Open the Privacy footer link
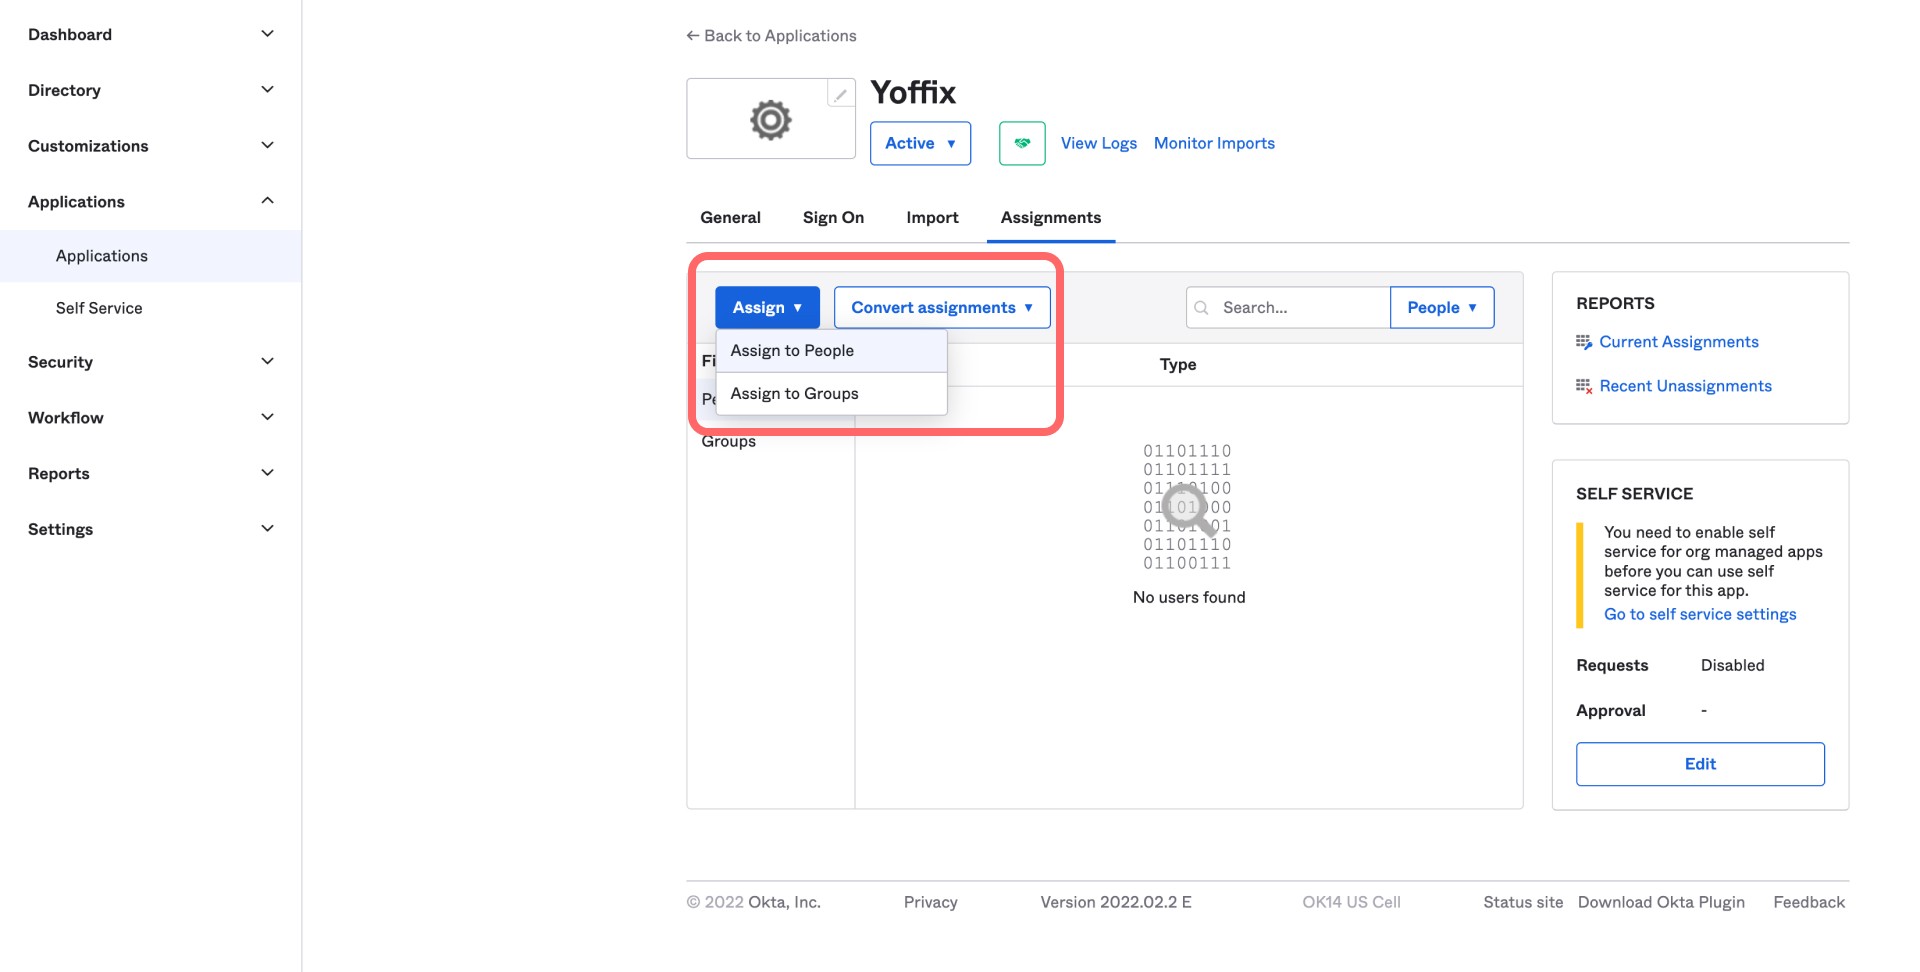This screenshot has width=1920, height=972. (x=930, y=902)
